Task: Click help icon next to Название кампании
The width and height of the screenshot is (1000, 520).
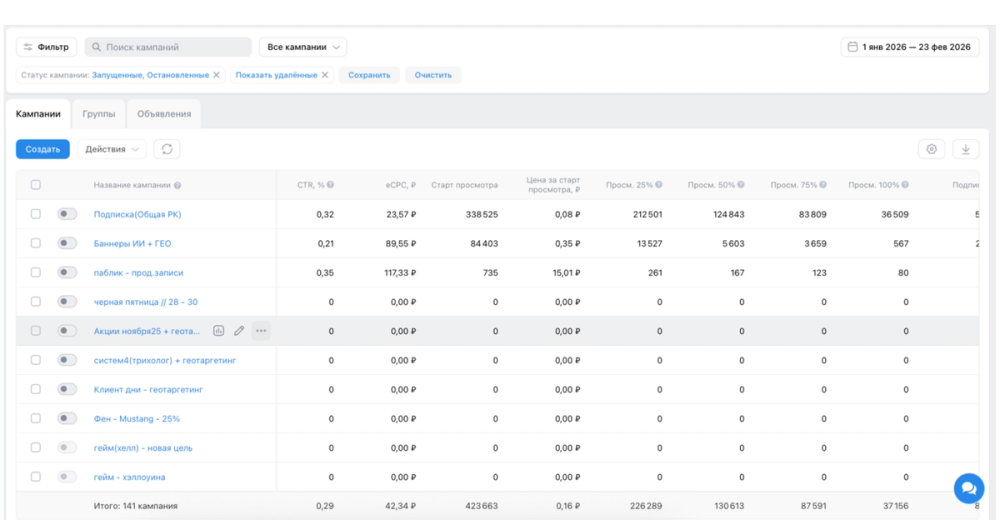Action: (x=177, y=186)
